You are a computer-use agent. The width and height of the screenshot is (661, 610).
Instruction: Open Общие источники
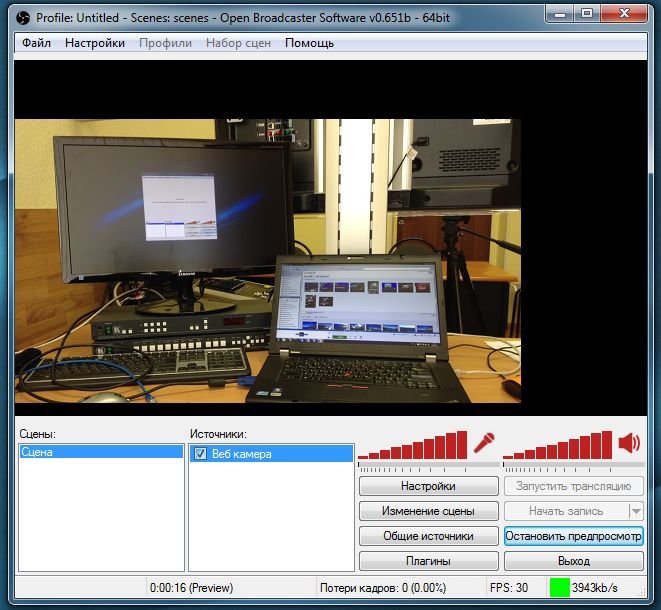click(428, 536)
